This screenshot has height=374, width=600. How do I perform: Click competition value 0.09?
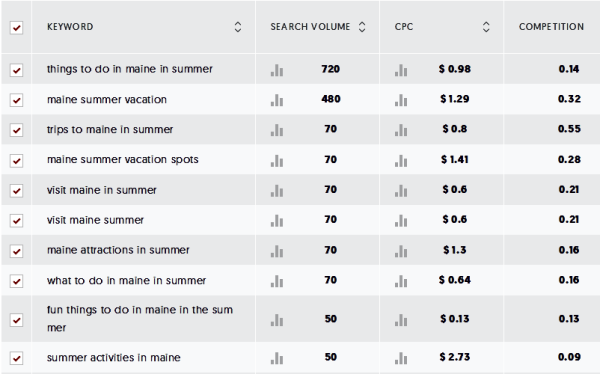(x=569, y=357)
